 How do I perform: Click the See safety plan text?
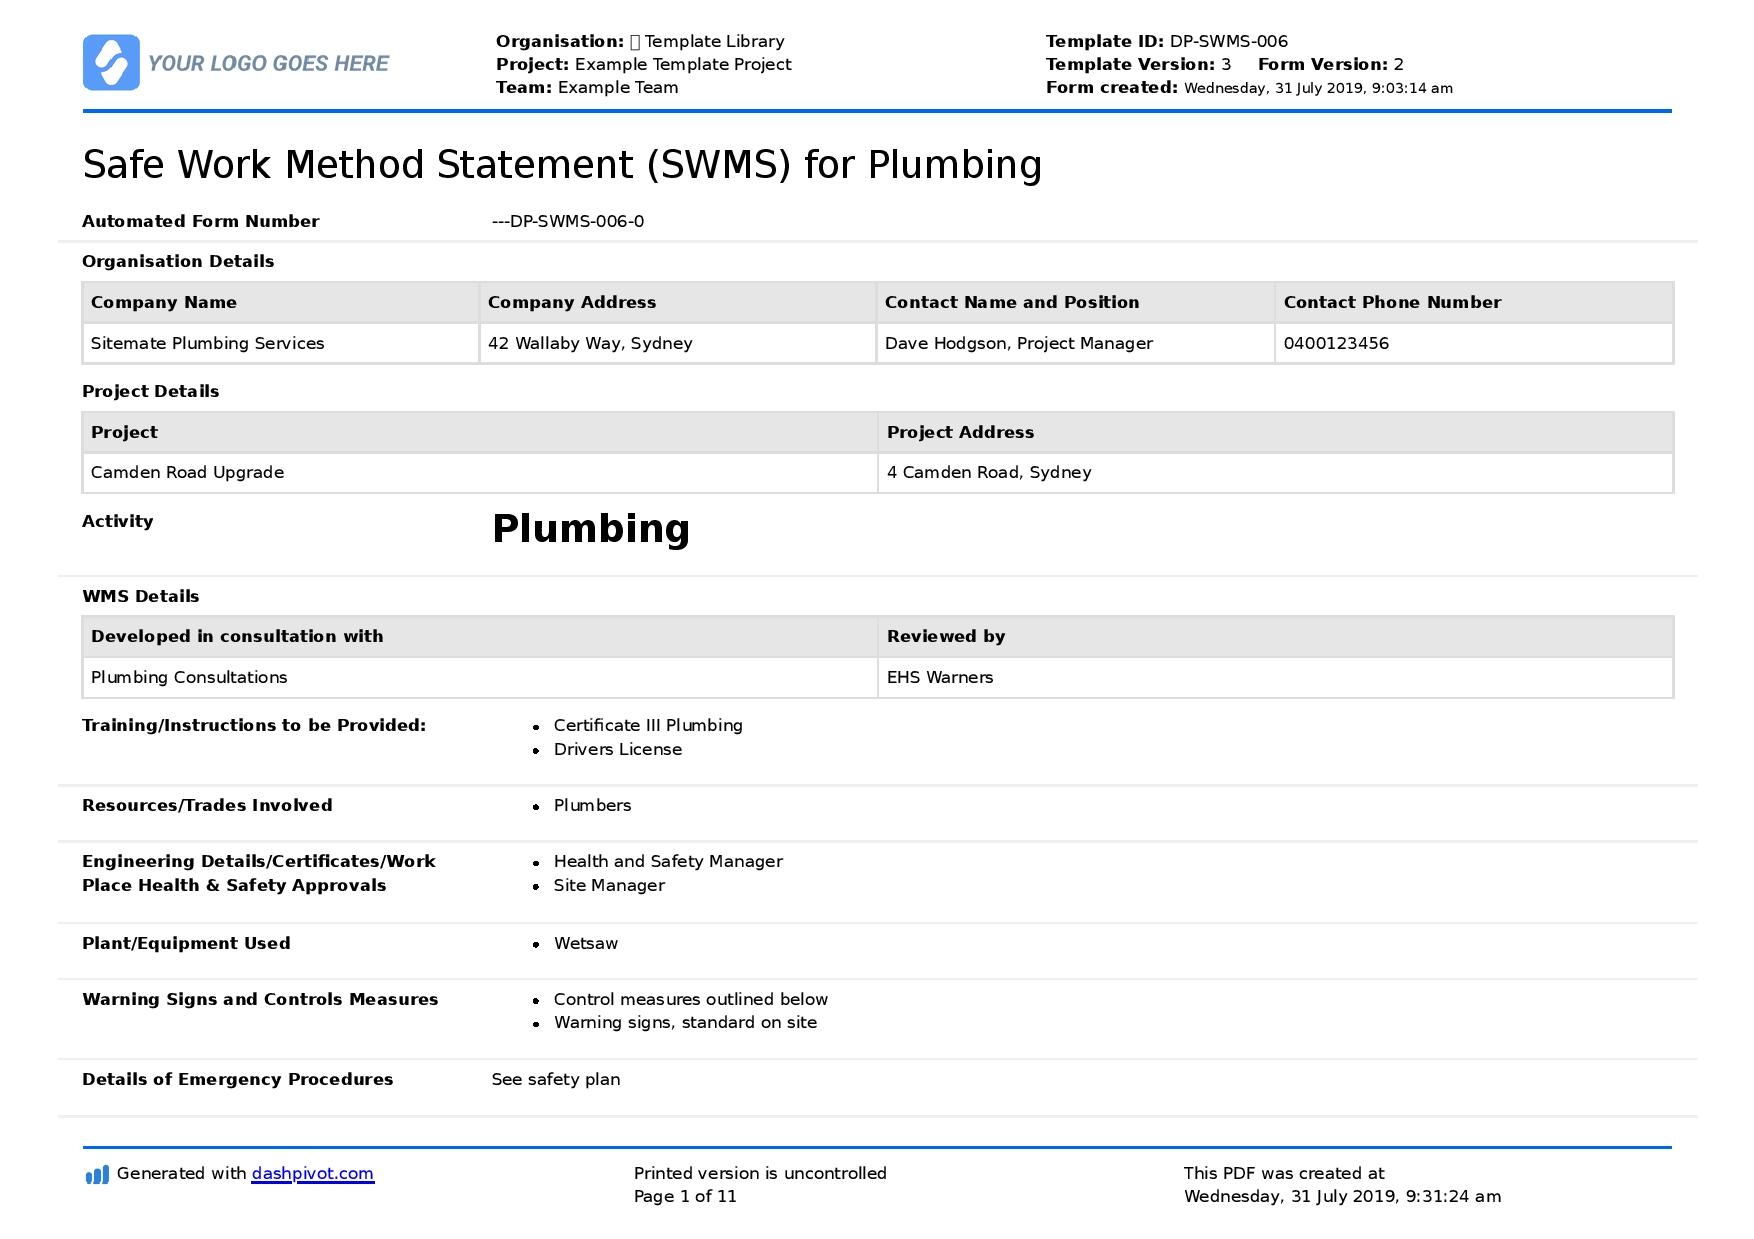pos(556,1080)
